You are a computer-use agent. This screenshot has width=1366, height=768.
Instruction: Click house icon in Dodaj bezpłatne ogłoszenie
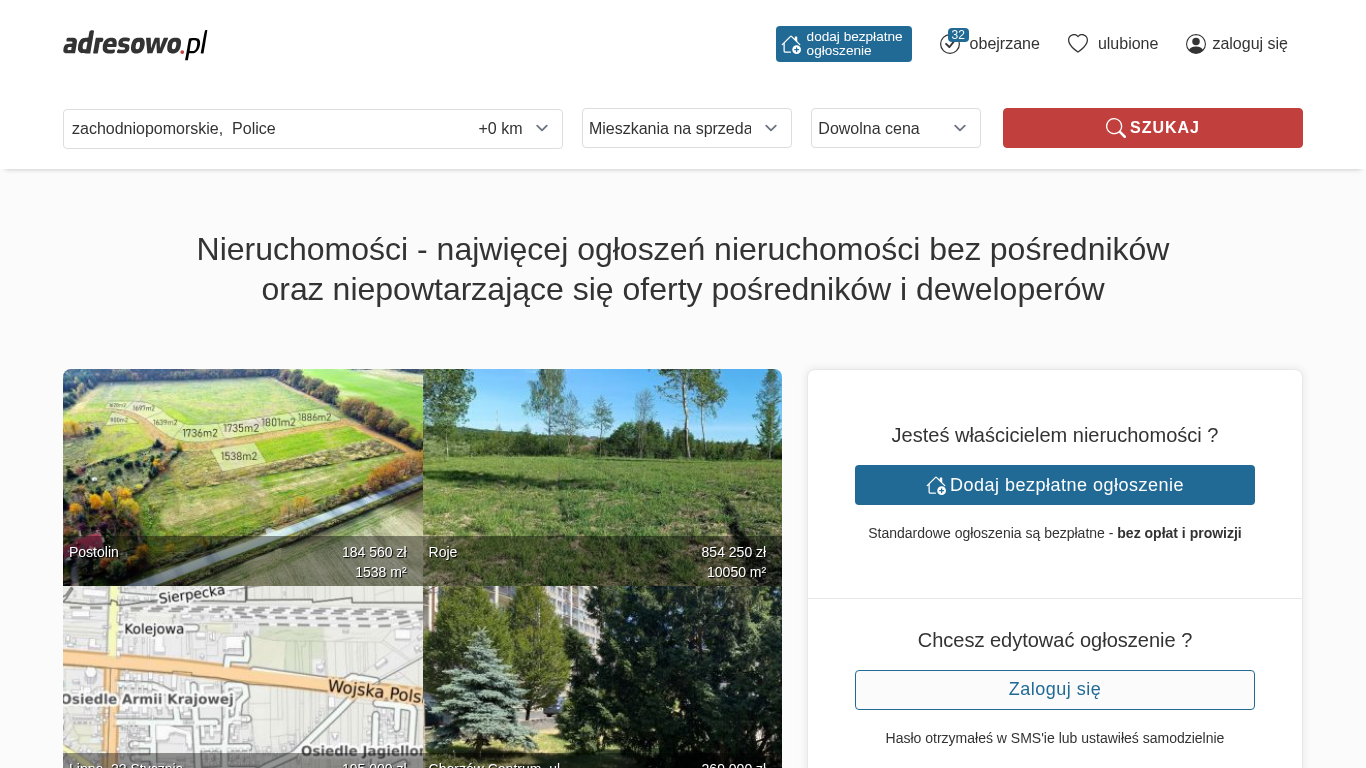(936, 485)
